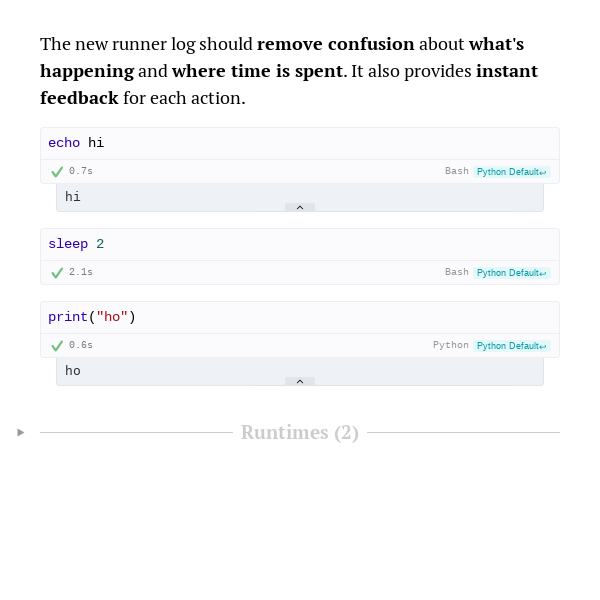The height and width of the screenshot is (600, 600).
Task: Click green checkmark of print cell
Action: click(x=57, y=346)
